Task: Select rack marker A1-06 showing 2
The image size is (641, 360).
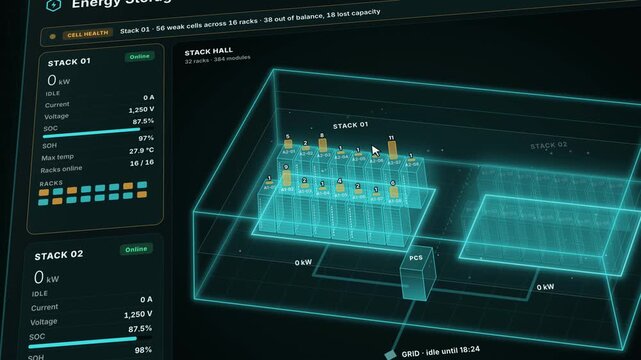Action: pos(359,191)
